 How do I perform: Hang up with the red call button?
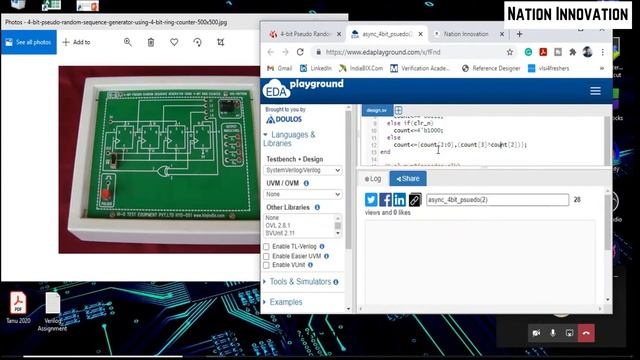pyautogui.click(x=586, y=333)
